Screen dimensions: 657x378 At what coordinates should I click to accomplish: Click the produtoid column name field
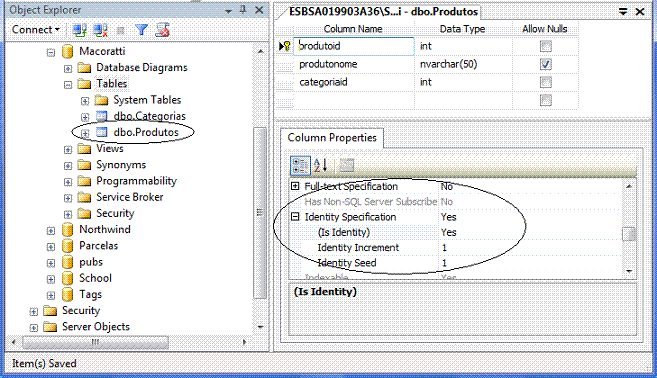click(354, 46)
